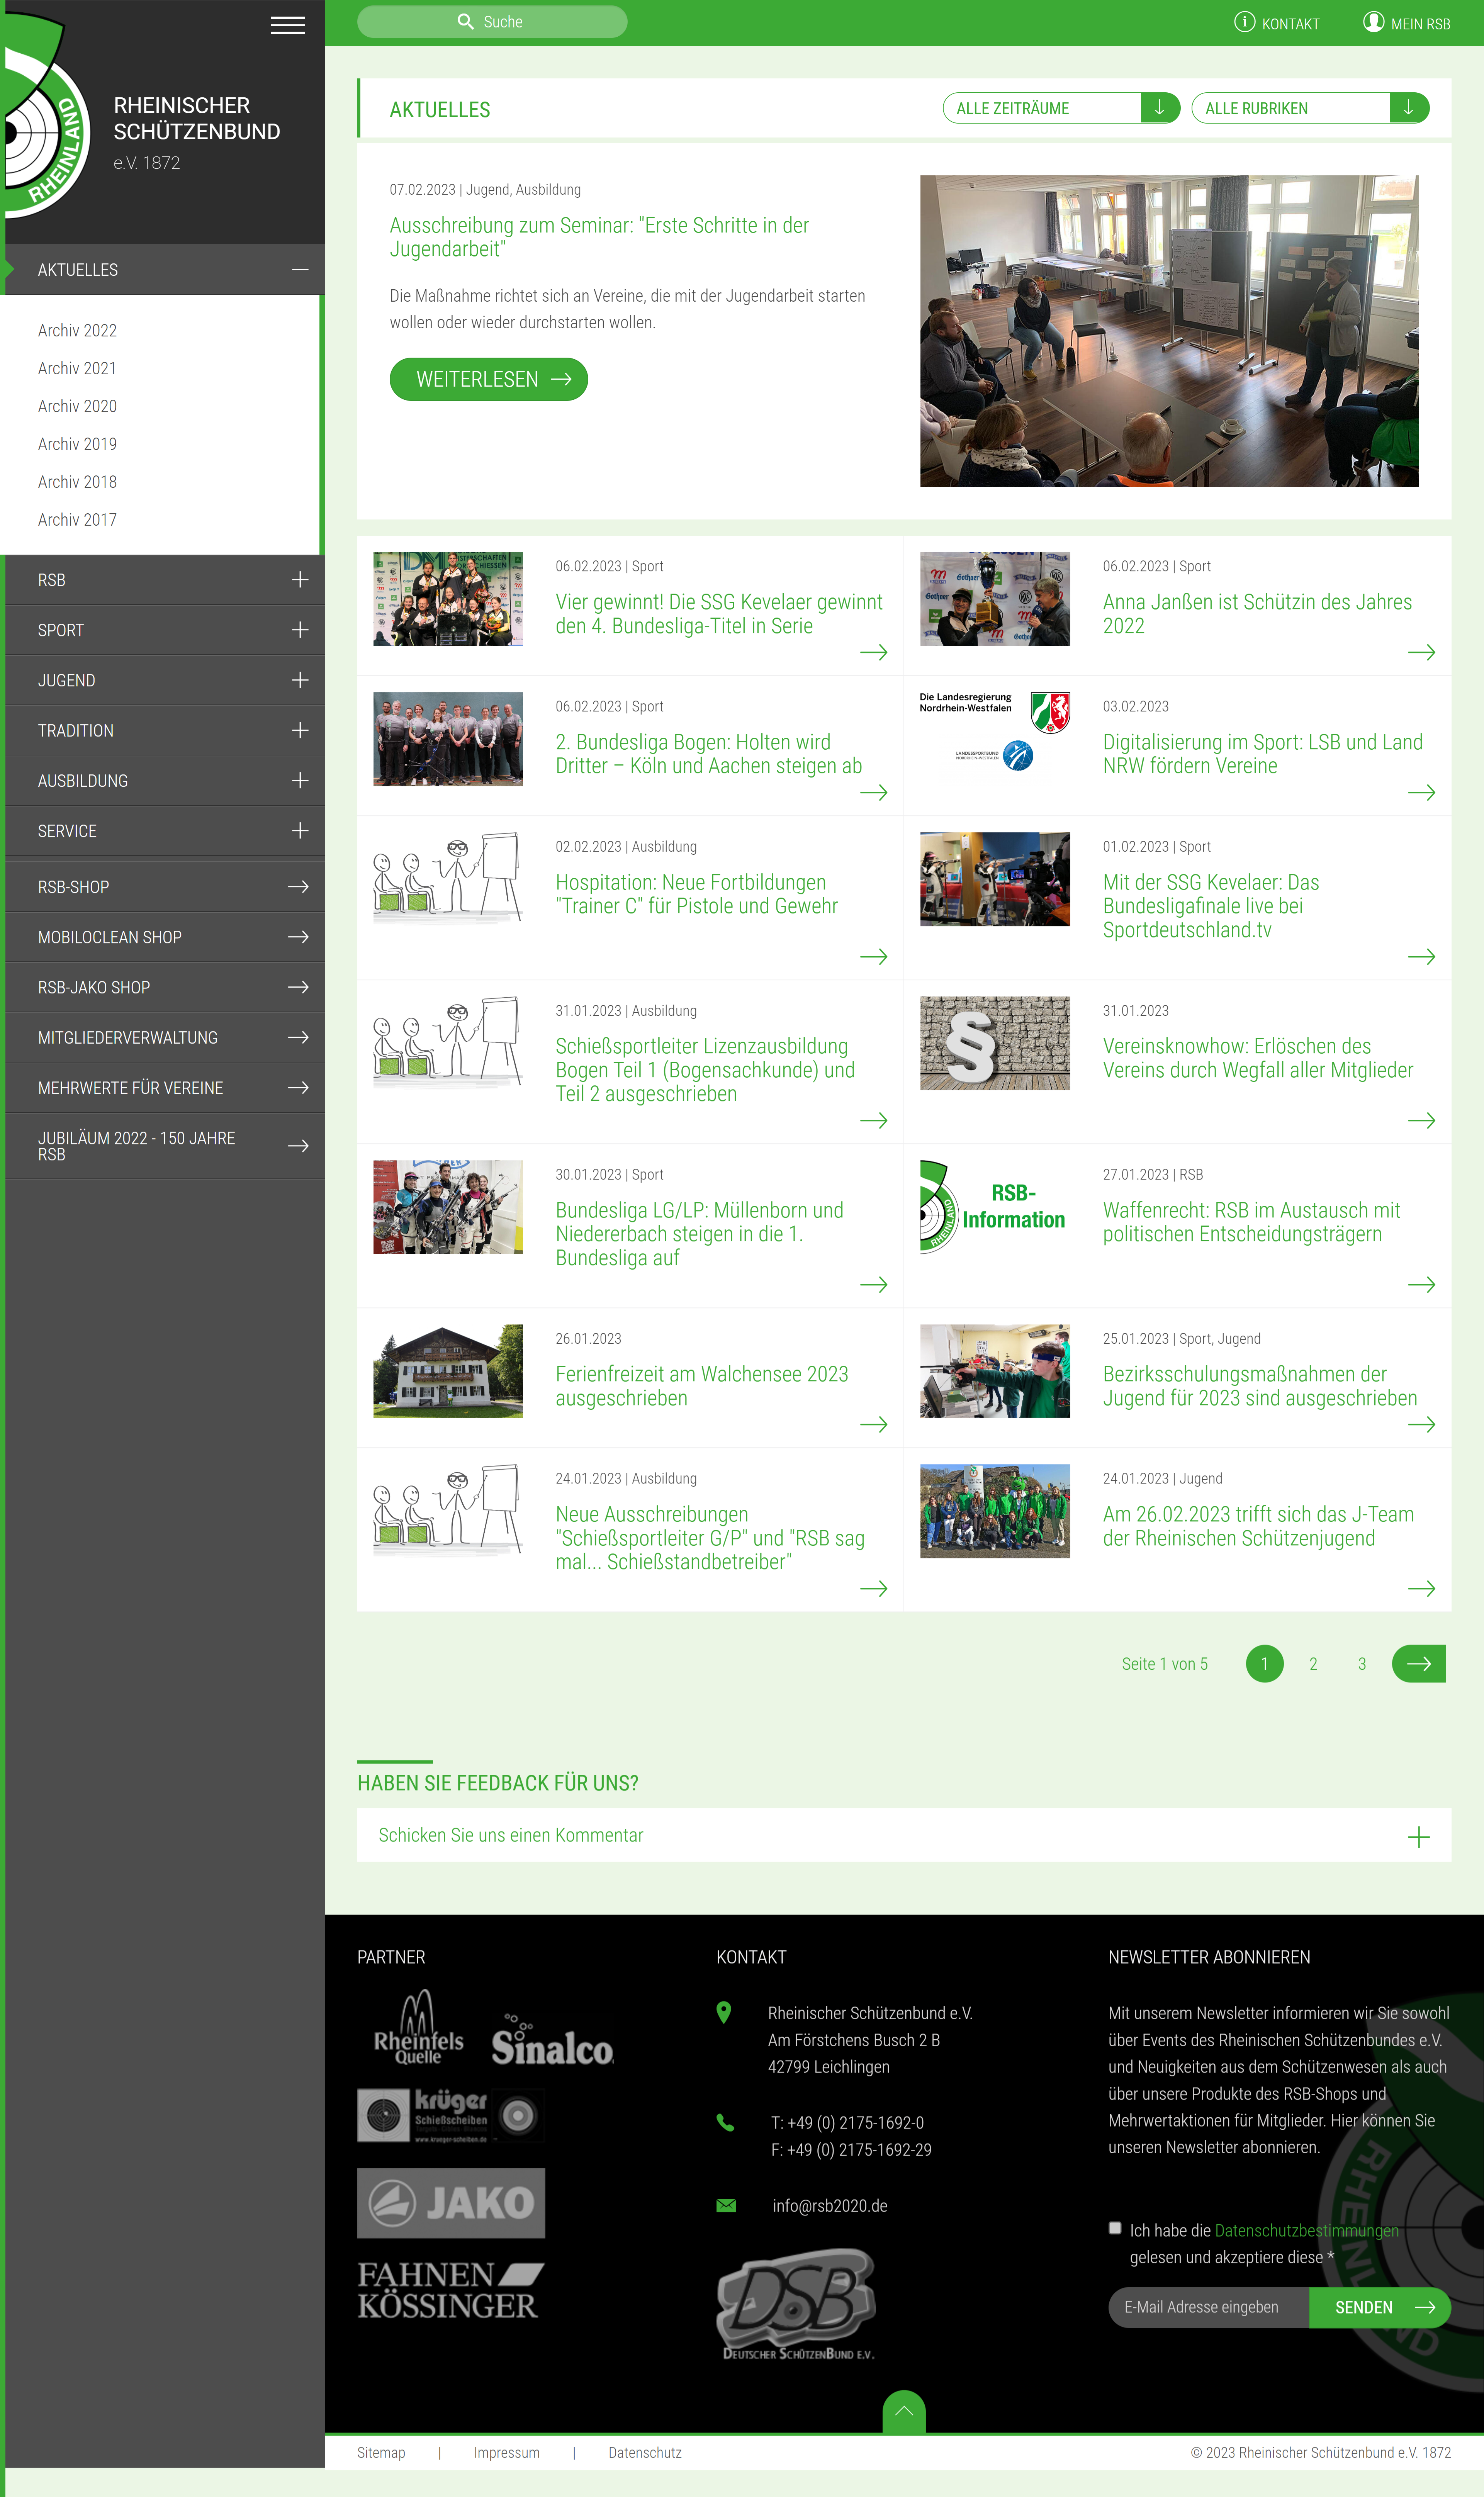The height and width of the screenshot is (2497, 1484).
Task: Click arrow for J-Team article
Action: click(x=1421, y=1588)
